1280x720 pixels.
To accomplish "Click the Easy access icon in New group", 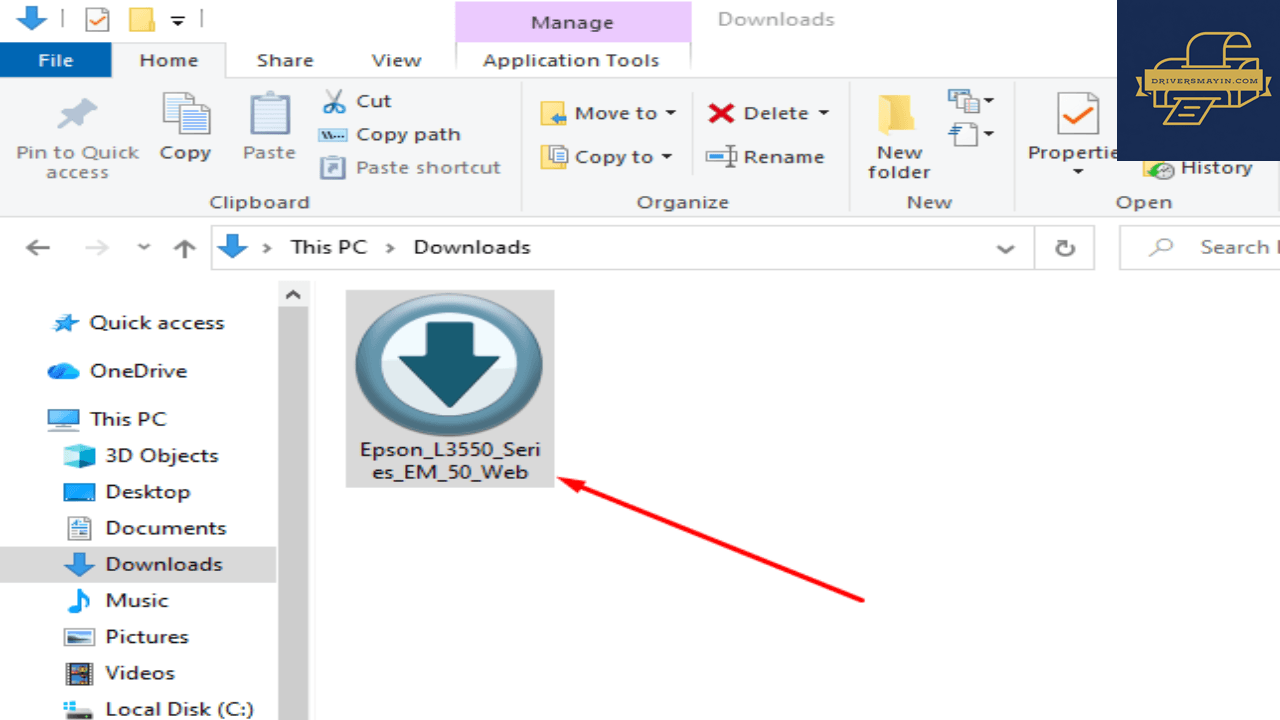I will point(963,133).
